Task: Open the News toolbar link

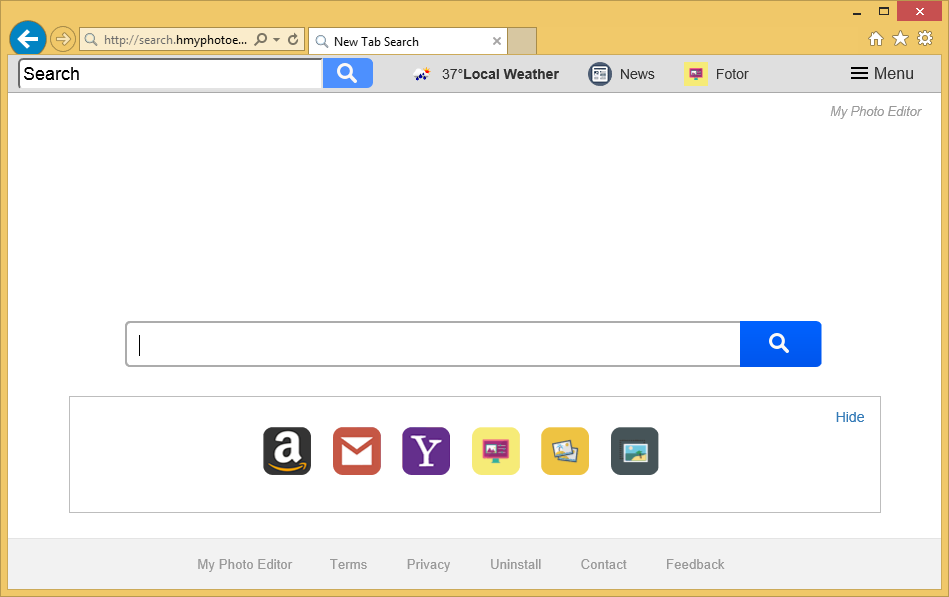Action: click(x=637, y=74)
